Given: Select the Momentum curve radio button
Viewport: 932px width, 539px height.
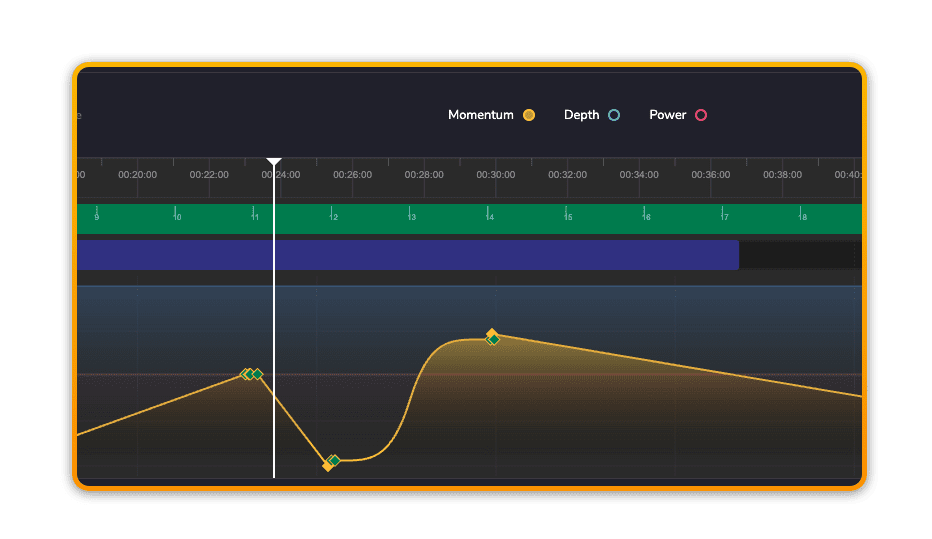Looking at the screenshot, I should coord(529,115).
